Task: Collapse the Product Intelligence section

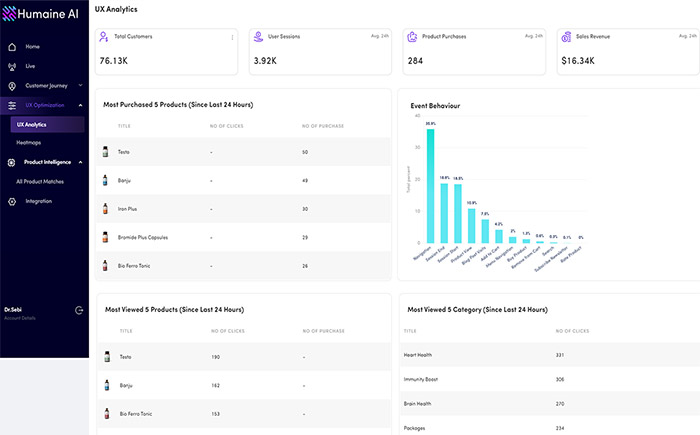Action: [79, 162]
